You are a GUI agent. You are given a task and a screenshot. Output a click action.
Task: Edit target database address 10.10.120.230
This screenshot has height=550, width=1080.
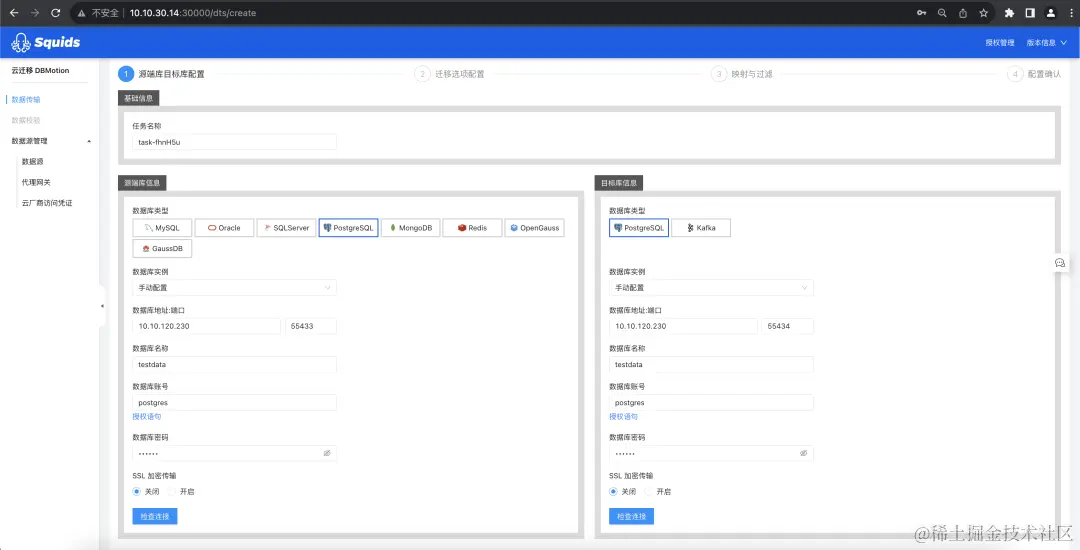click(683, 326)
